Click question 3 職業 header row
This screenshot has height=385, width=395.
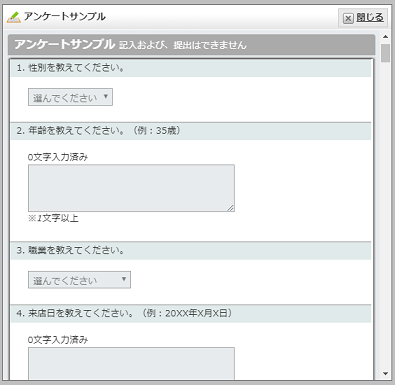[191, 251]
